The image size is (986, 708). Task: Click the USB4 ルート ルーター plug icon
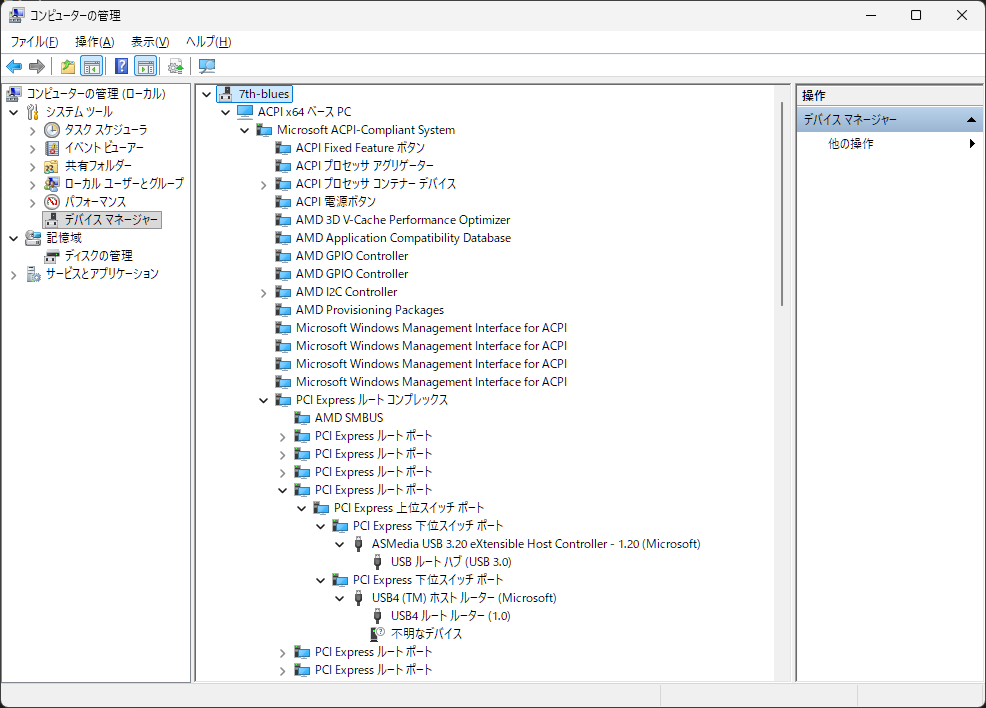tap(377, 616)
